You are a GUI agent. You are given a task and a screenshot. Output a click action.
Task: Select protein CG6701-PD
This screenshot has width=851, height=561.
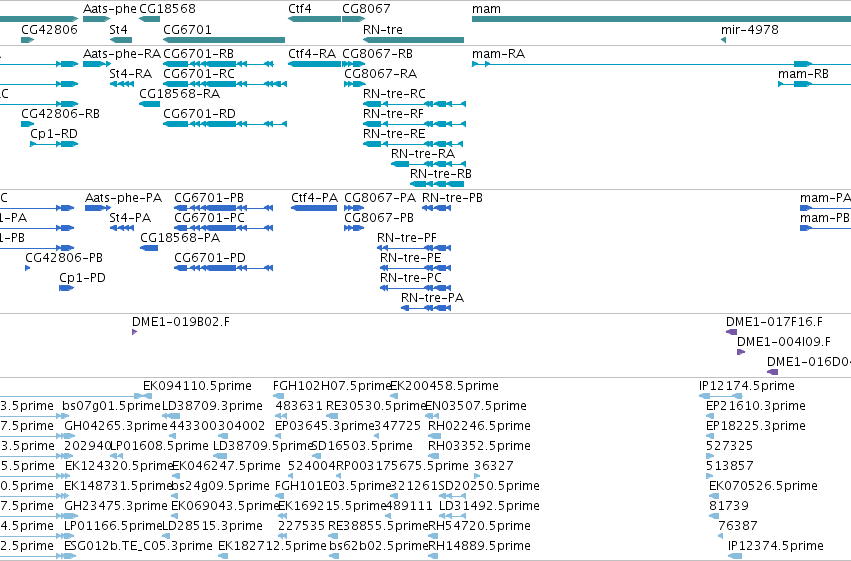coord(224,269)
